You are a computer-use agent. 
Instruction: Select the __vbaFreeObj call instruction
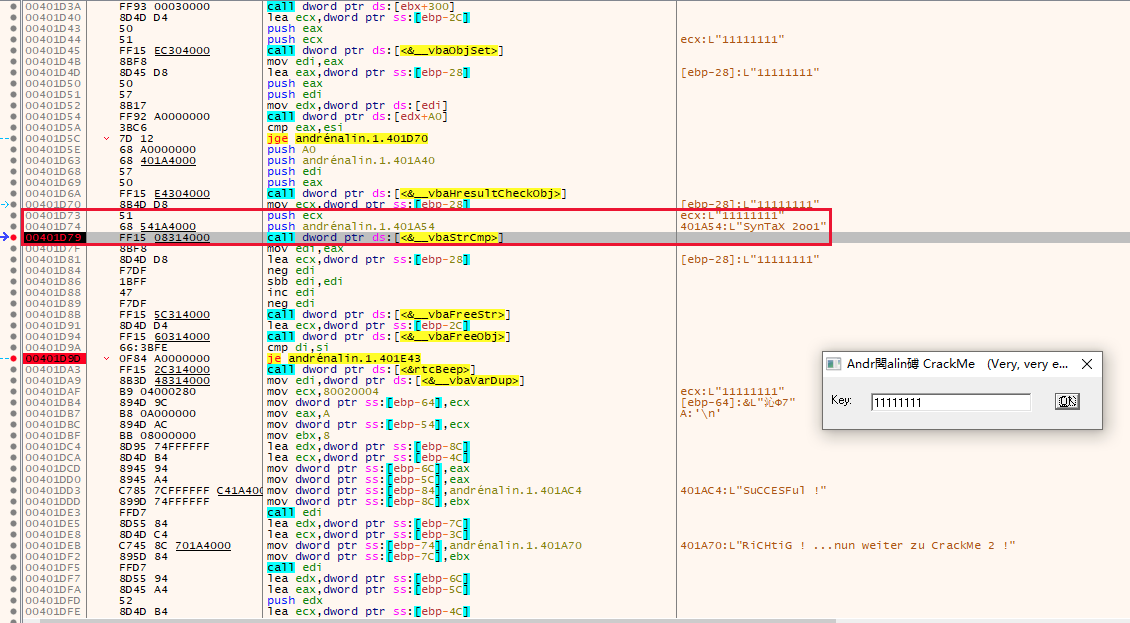388,337
